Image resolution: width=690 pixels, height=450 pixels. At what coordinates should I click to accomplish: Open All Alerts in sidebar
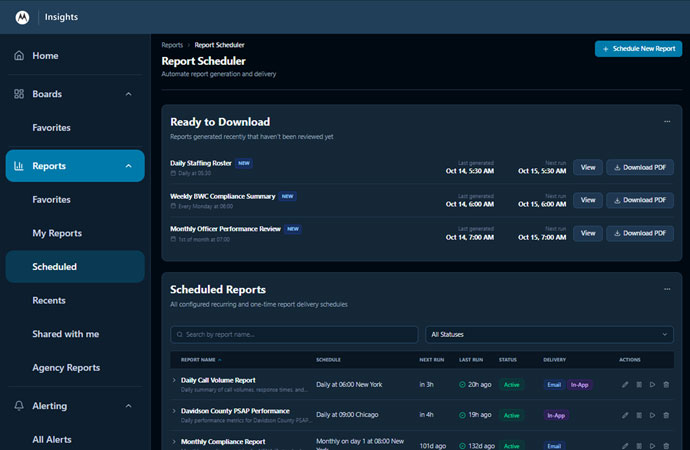pyautogui.click(x=52, y=439)
